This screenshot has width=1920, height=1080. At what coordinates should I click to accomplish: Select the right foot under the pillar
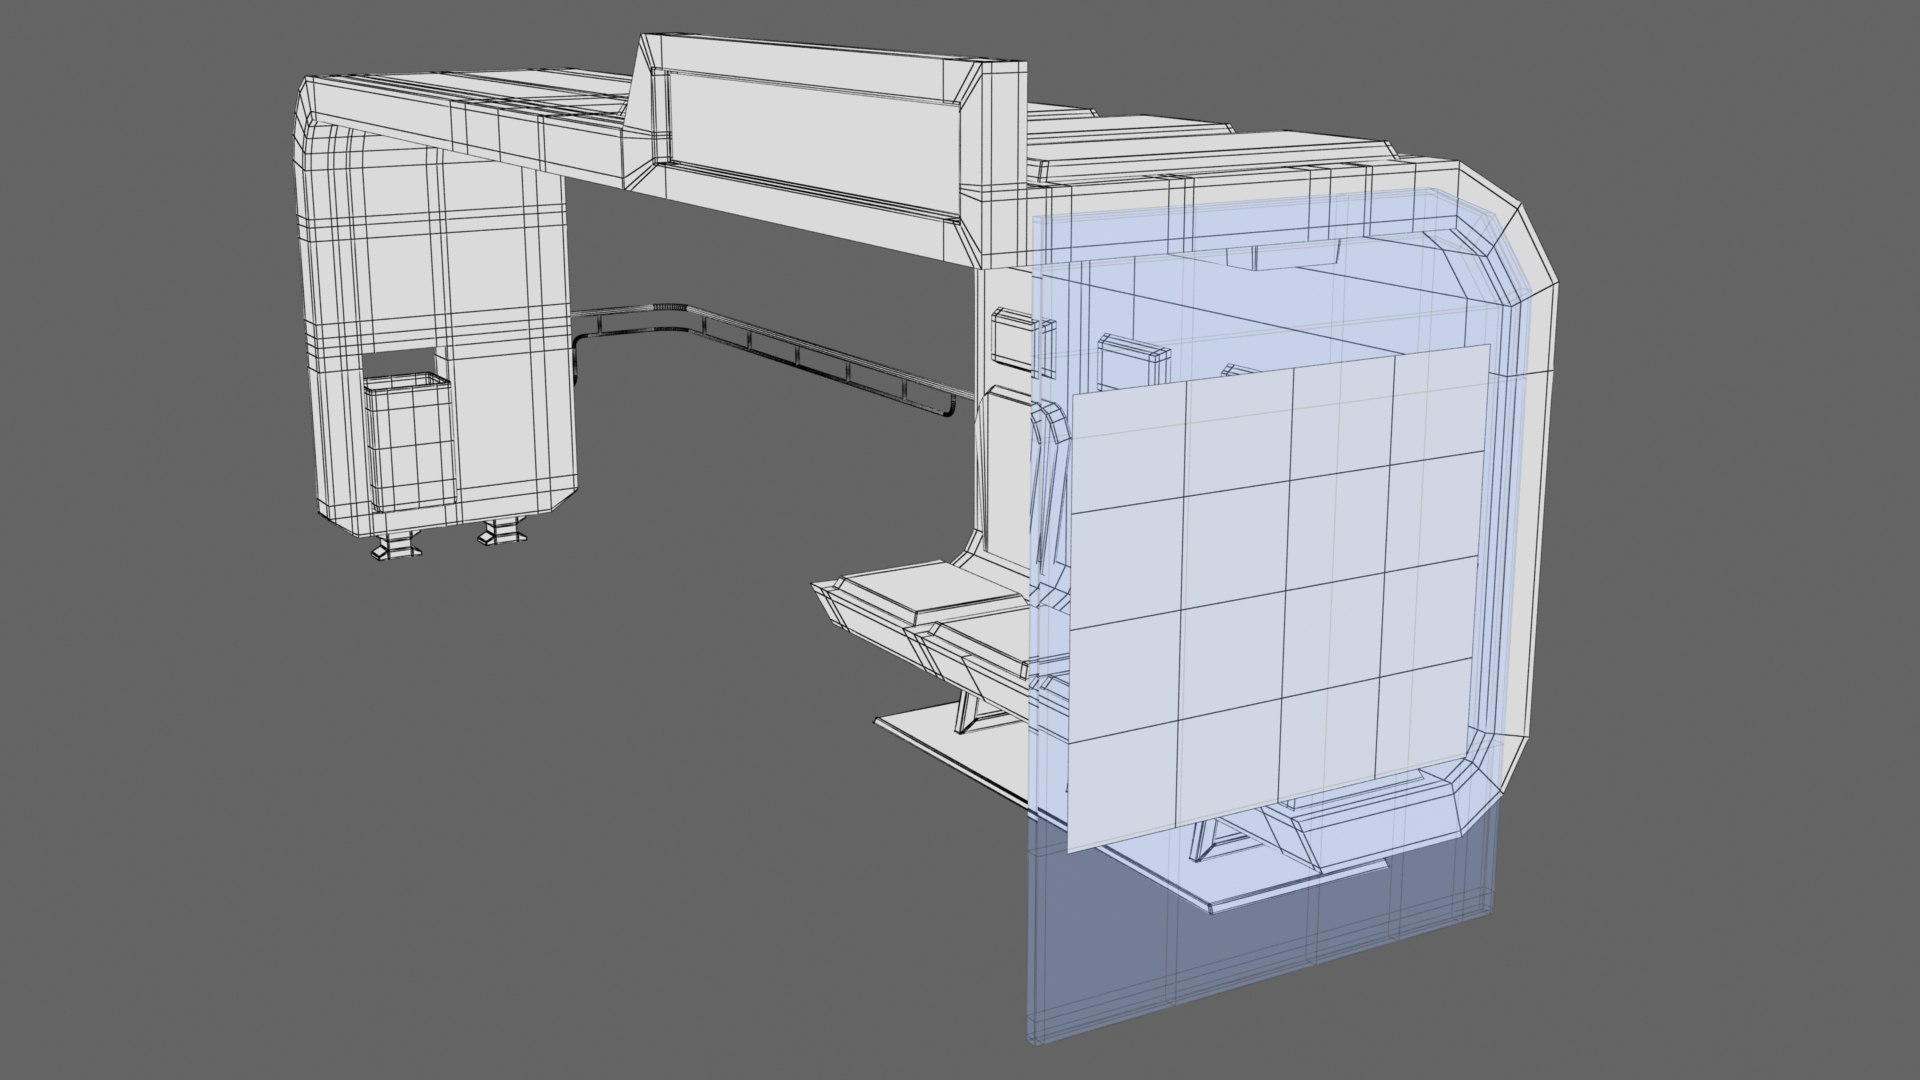coord(502,532)
